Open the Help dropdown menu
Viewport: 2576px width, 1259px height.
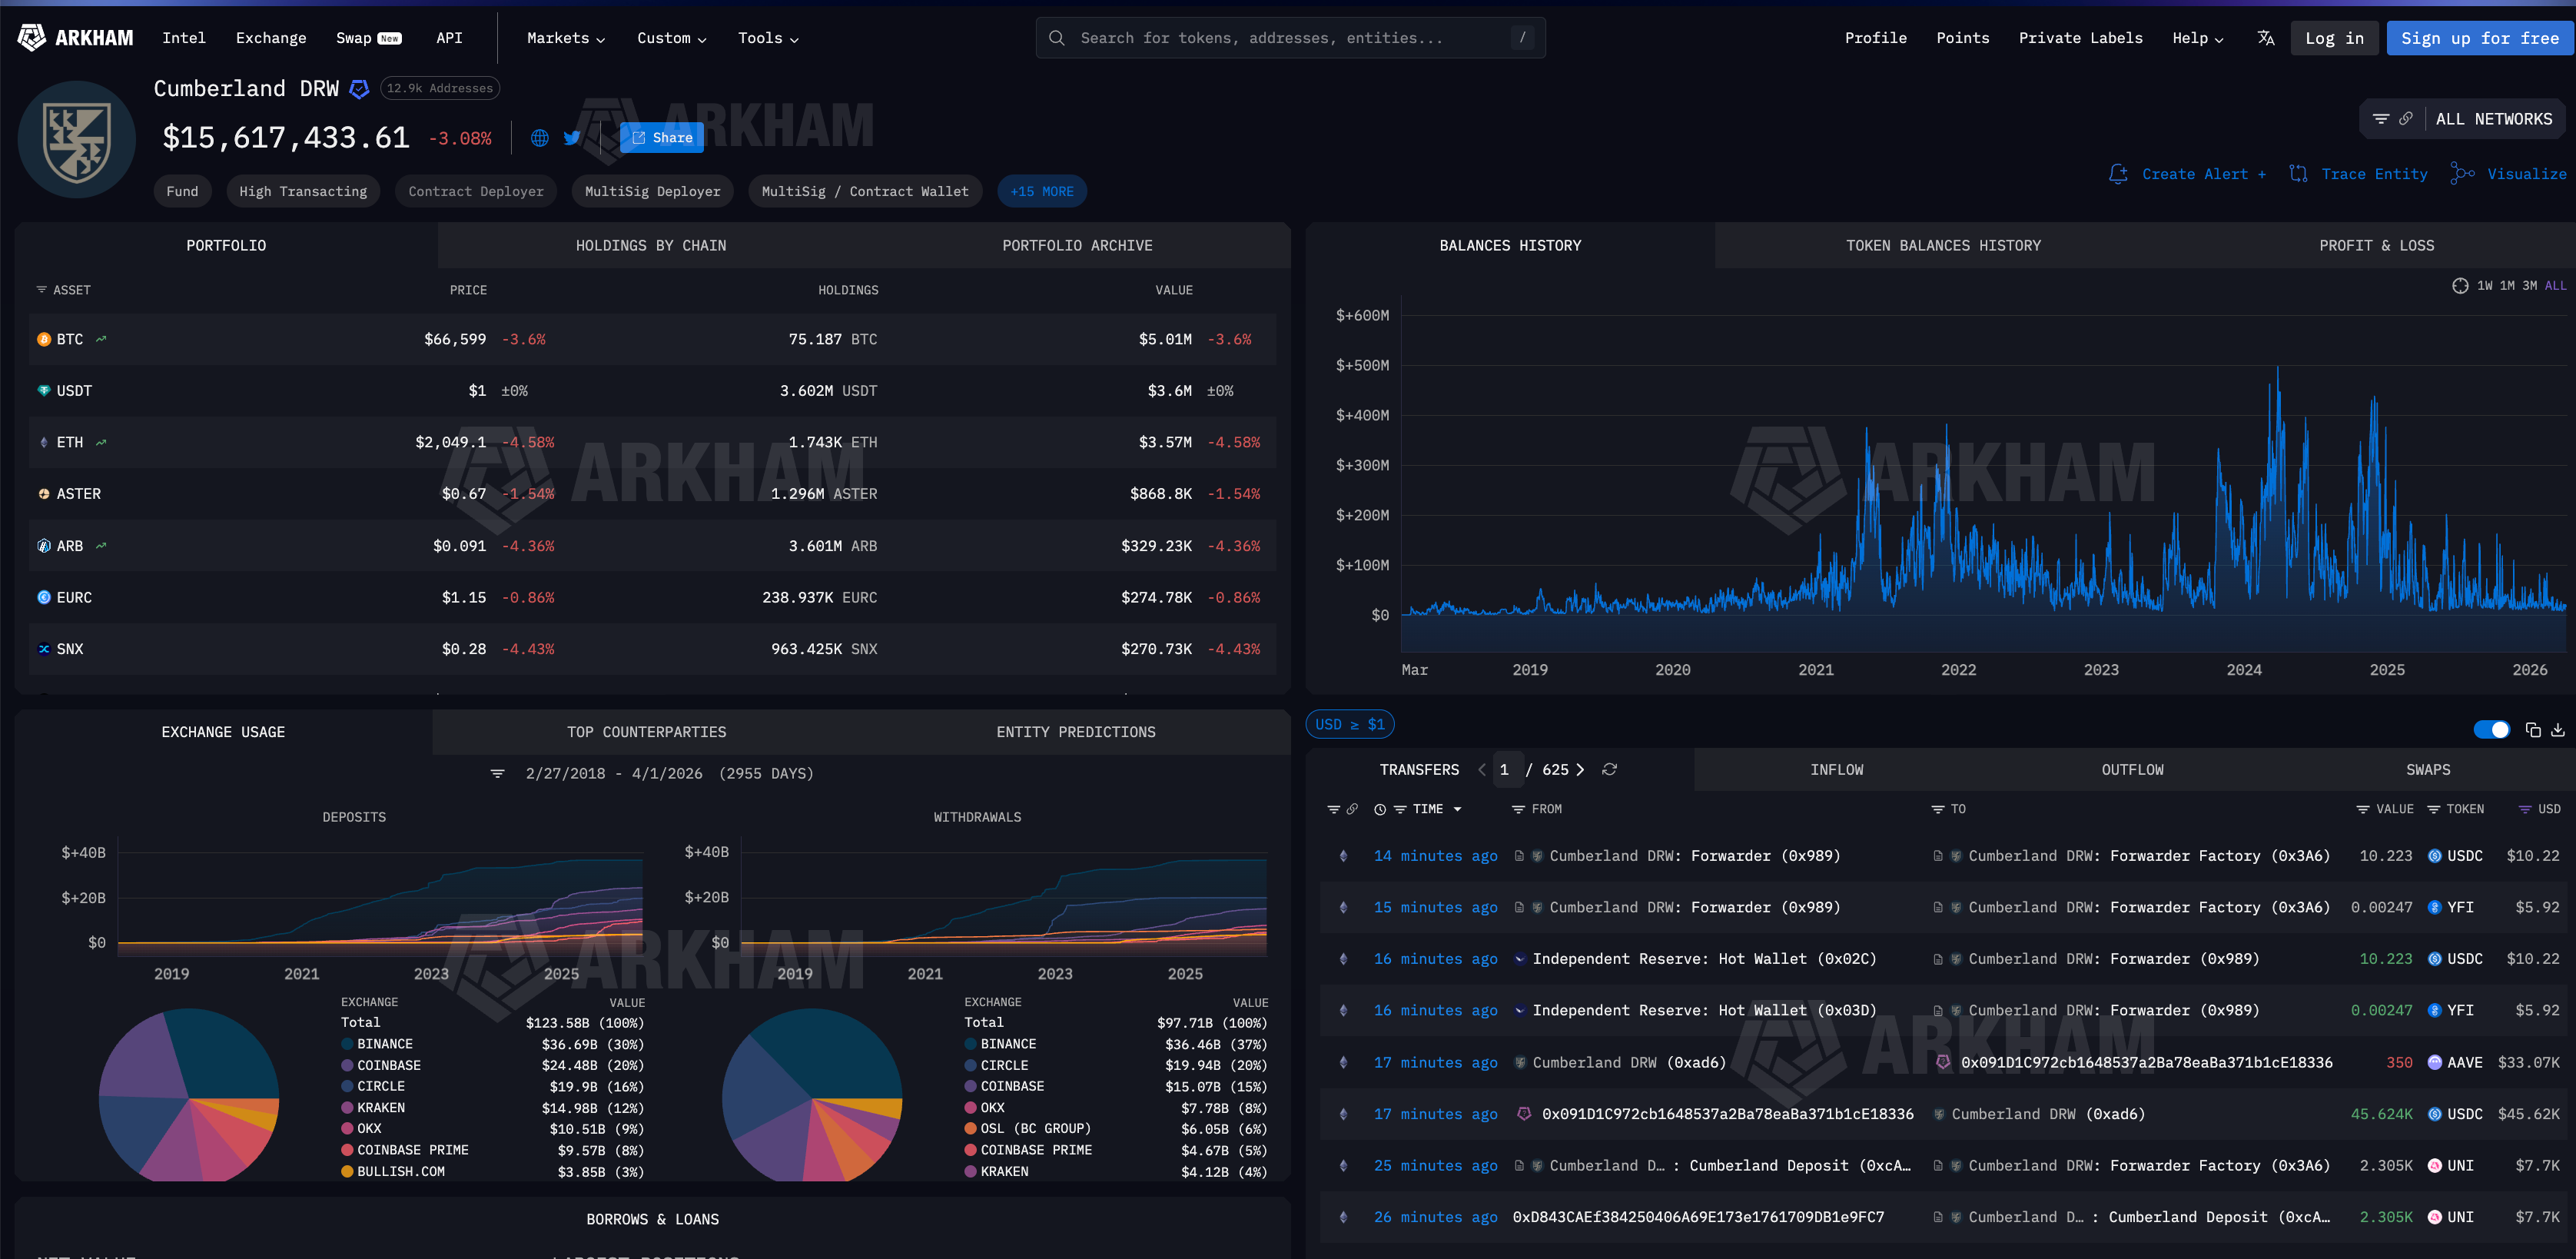pyautogui.click(x=2198, y=38)
